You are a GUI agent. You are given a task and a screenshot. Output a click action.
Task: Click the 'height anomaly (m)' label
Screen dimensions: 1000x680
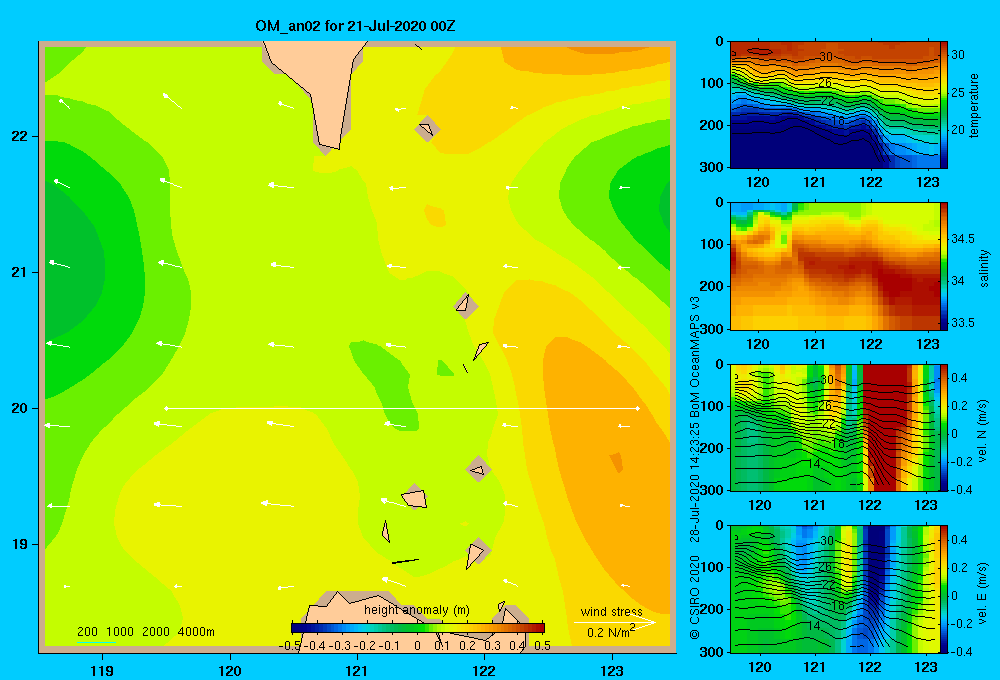(x=416, y=610)
